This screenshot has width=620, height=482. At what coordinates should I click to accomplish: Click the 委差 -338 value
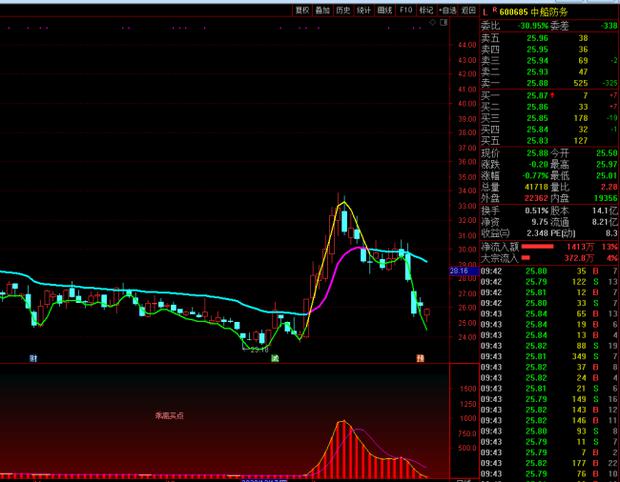tap(609, 26)
